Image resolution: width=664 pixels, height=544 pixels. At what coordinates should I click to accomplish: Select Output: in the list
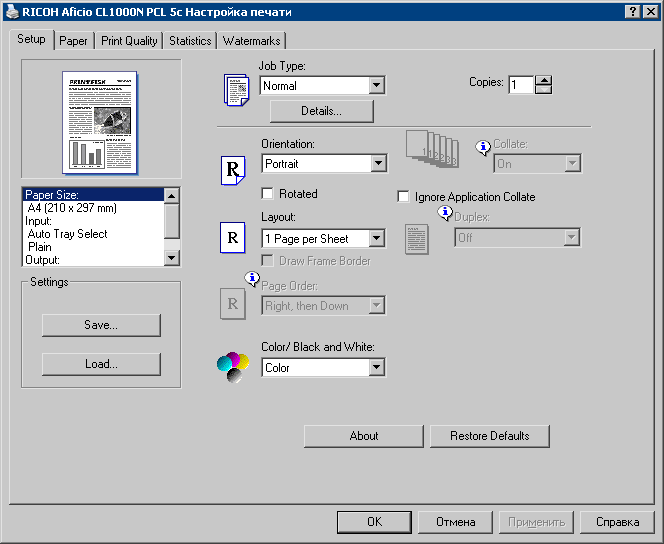coord(93,260)
